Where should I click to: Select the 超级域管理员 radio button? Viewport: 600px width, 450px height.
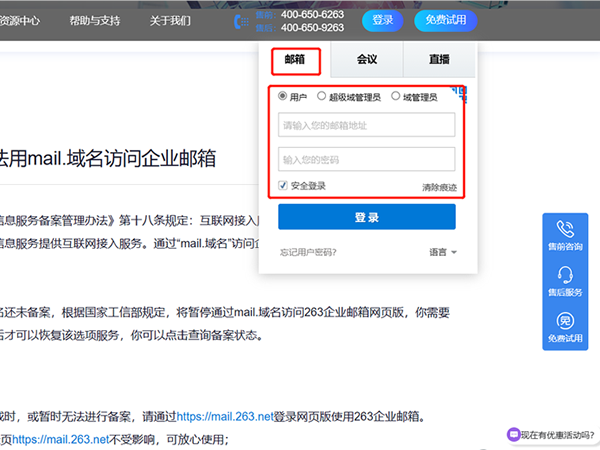(x=321, y=97)
